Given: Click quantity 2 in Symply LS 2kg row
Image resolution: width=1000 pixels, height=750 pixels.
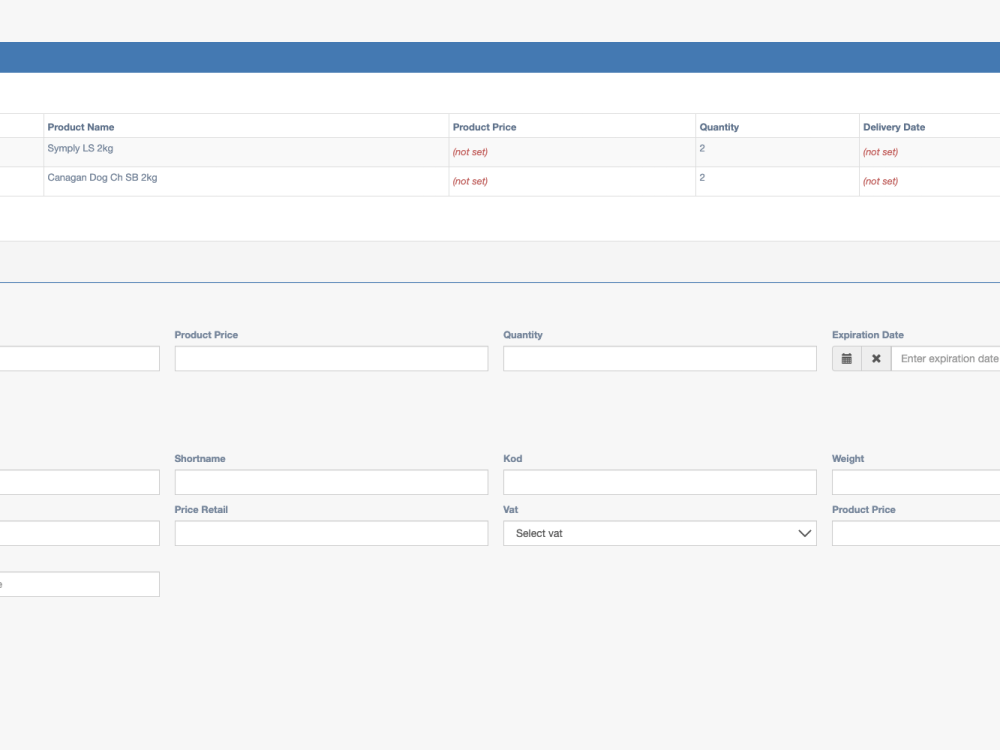Looking at the screenshot, I should point(702,148).
